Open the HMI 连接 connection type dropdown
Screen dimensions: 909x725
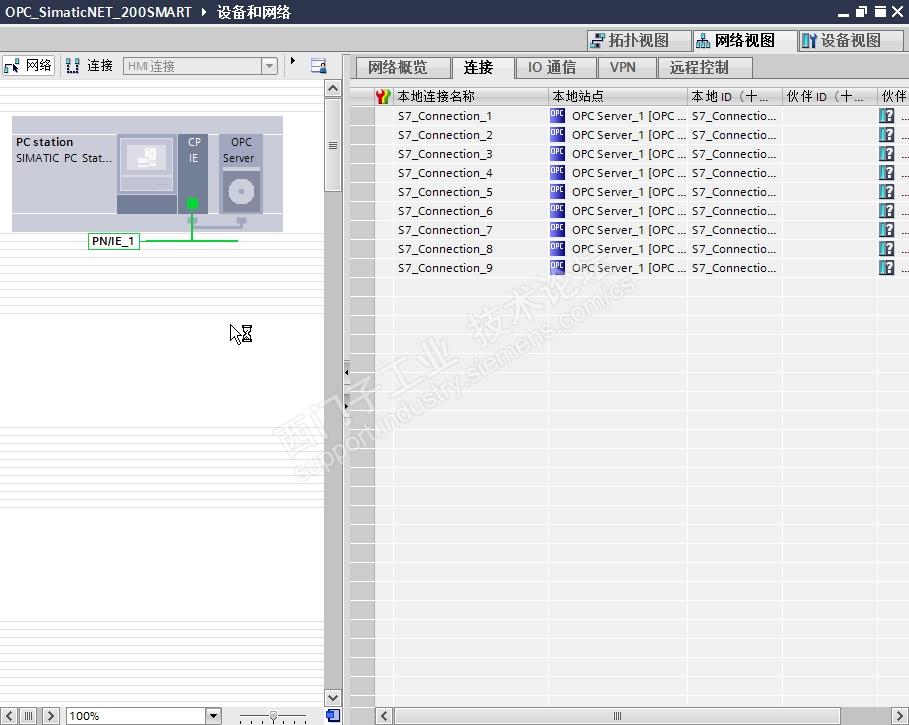(x=270, y=66)
